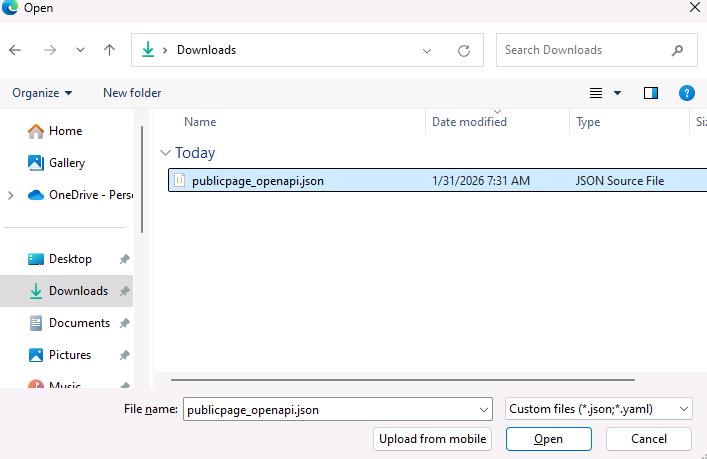The height and width of the screenshot is (459, 707).
Task: Select the publicpage_openapi.json file
Action: pos(437,180)
